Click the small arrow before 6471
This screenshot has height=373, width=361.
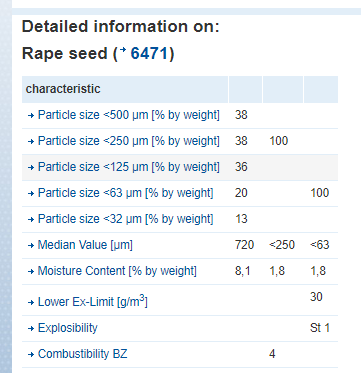point(124,50)
